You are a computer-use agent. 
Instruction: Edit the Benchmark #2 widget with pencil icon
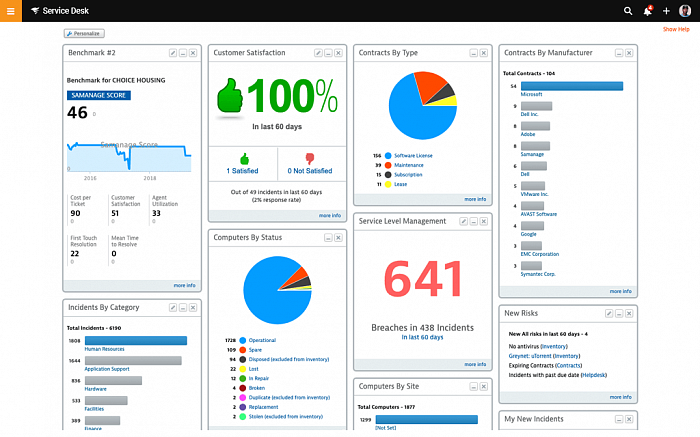(x=173, y=51)
